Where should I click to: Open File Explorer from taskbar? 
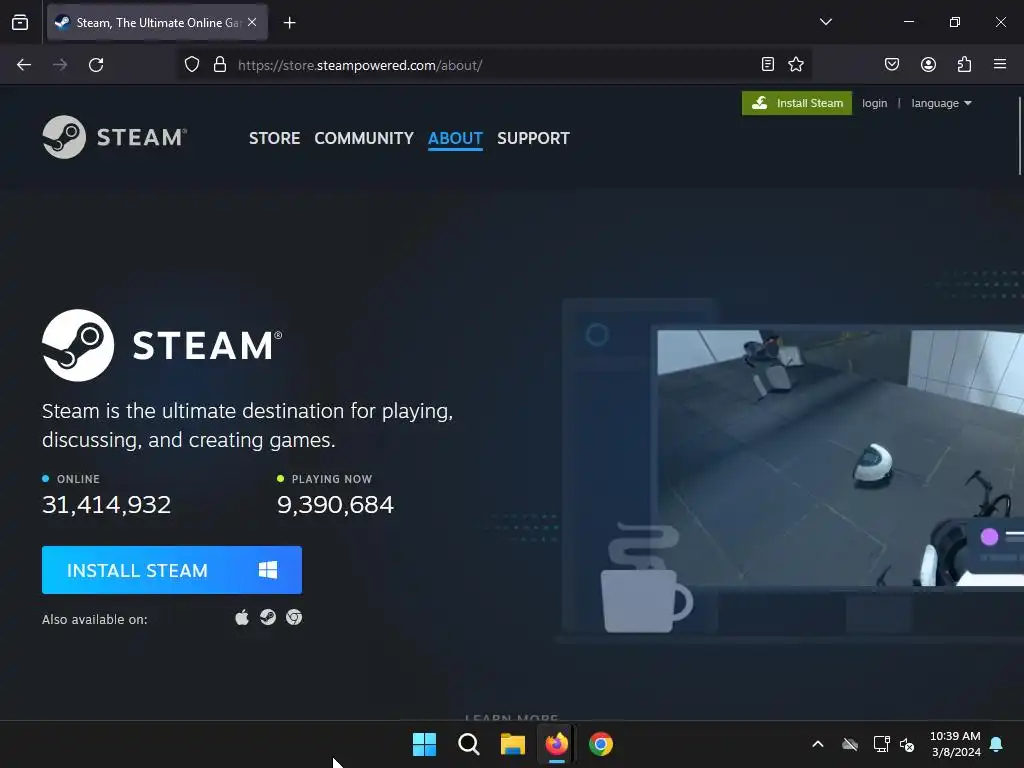(x=513, y=744)
